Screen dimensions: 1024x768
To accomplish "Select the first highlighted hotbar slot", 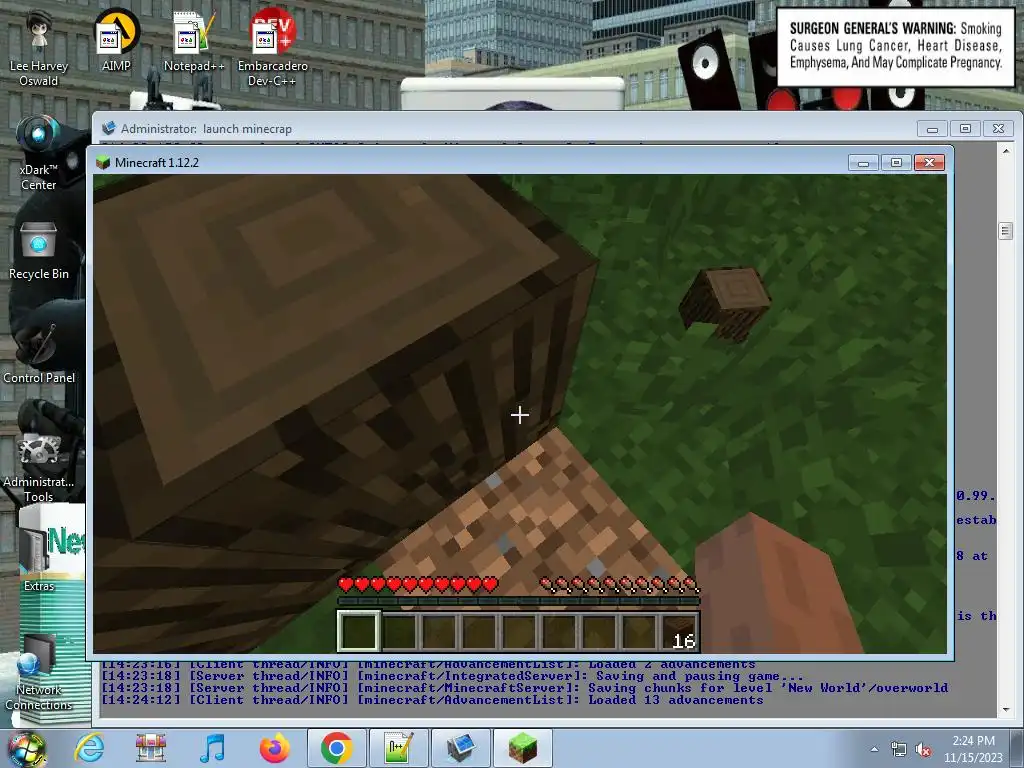I will 358,632.
